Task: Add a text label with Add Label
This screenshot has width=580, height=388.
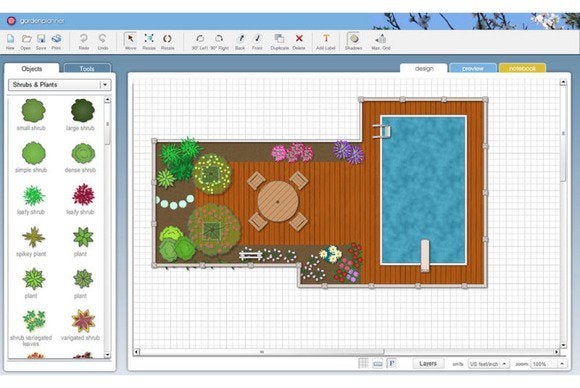Action: coord(326,41)
